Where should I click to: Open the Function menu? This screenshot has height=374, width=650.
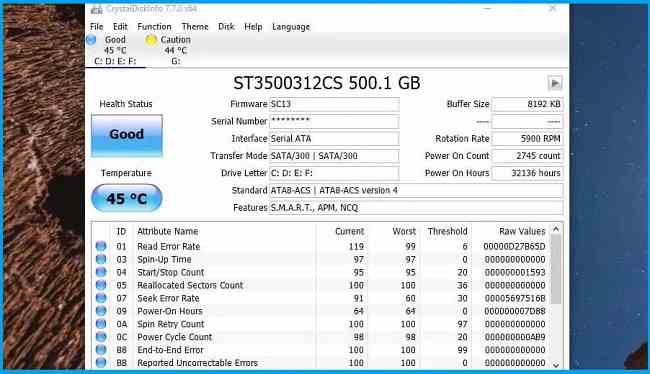154,27
